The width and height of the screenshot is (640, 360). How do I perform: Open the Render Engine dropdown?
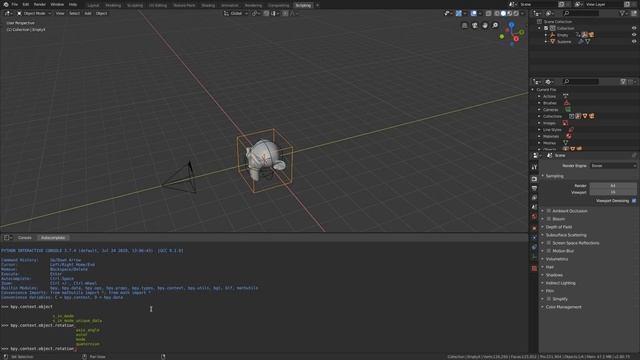613,166
